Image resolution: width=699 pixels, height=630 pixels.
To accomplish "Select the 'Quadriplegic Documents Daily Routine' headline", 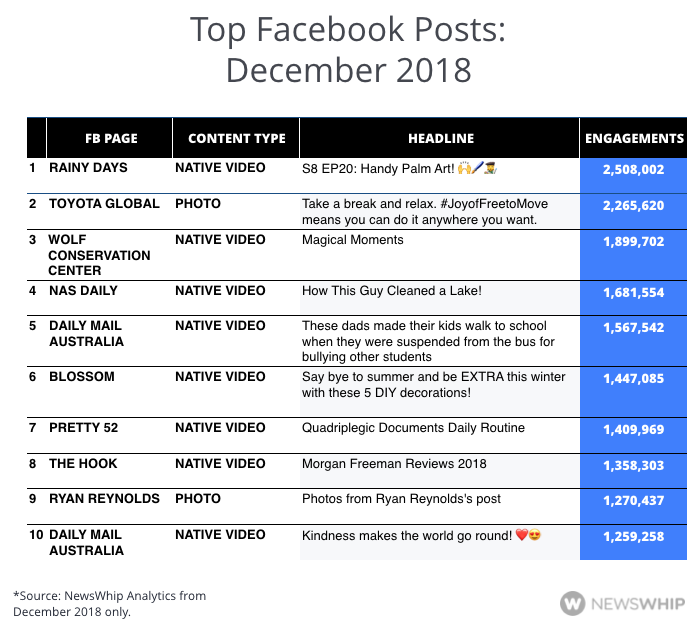I will (413, 428).
